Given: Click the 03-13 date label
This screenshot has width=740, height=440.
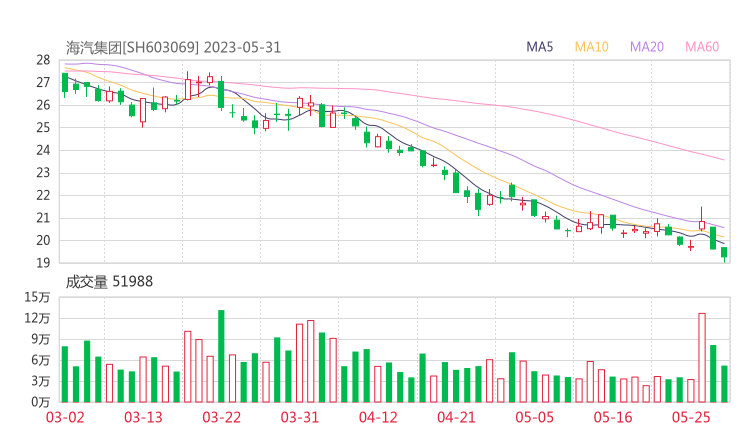Looking at the screenshot, I should click(x=143, y=417).
